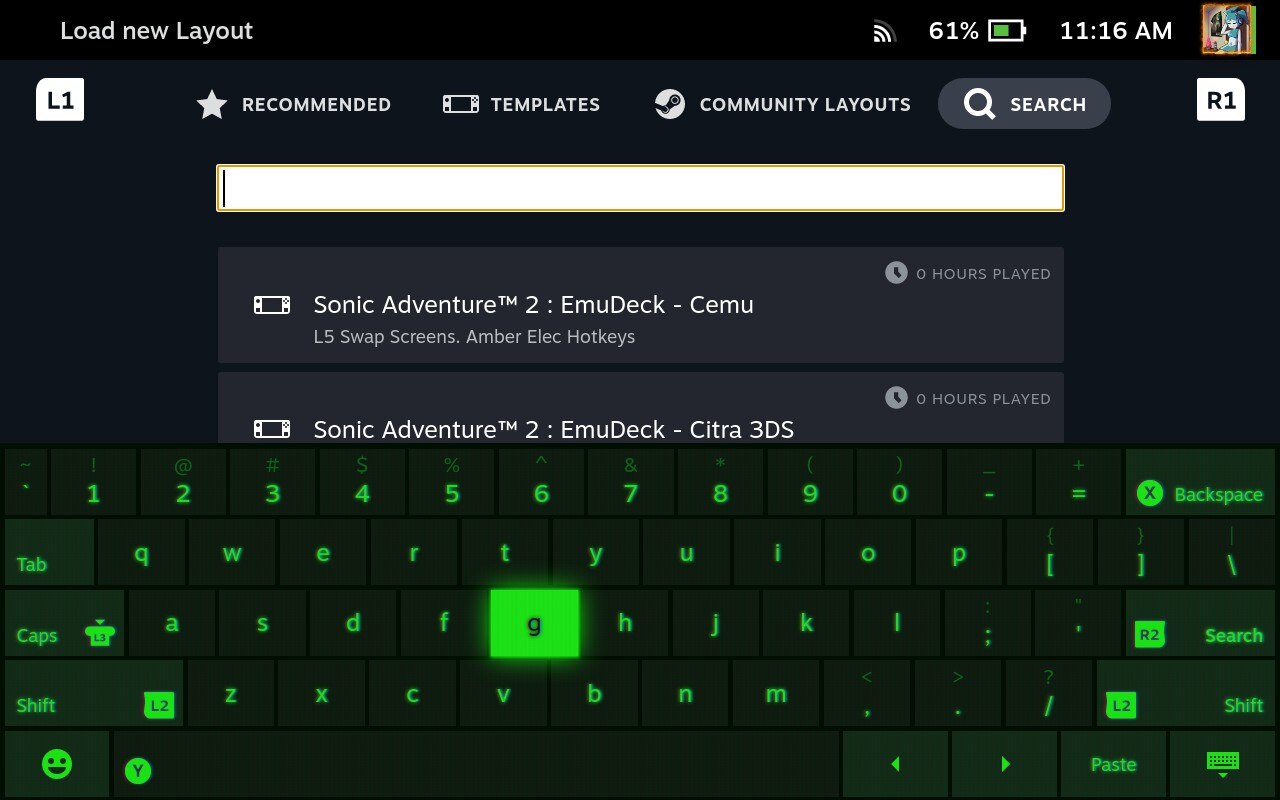
Task: Tap the number 5 key
Action: [452, 482]
